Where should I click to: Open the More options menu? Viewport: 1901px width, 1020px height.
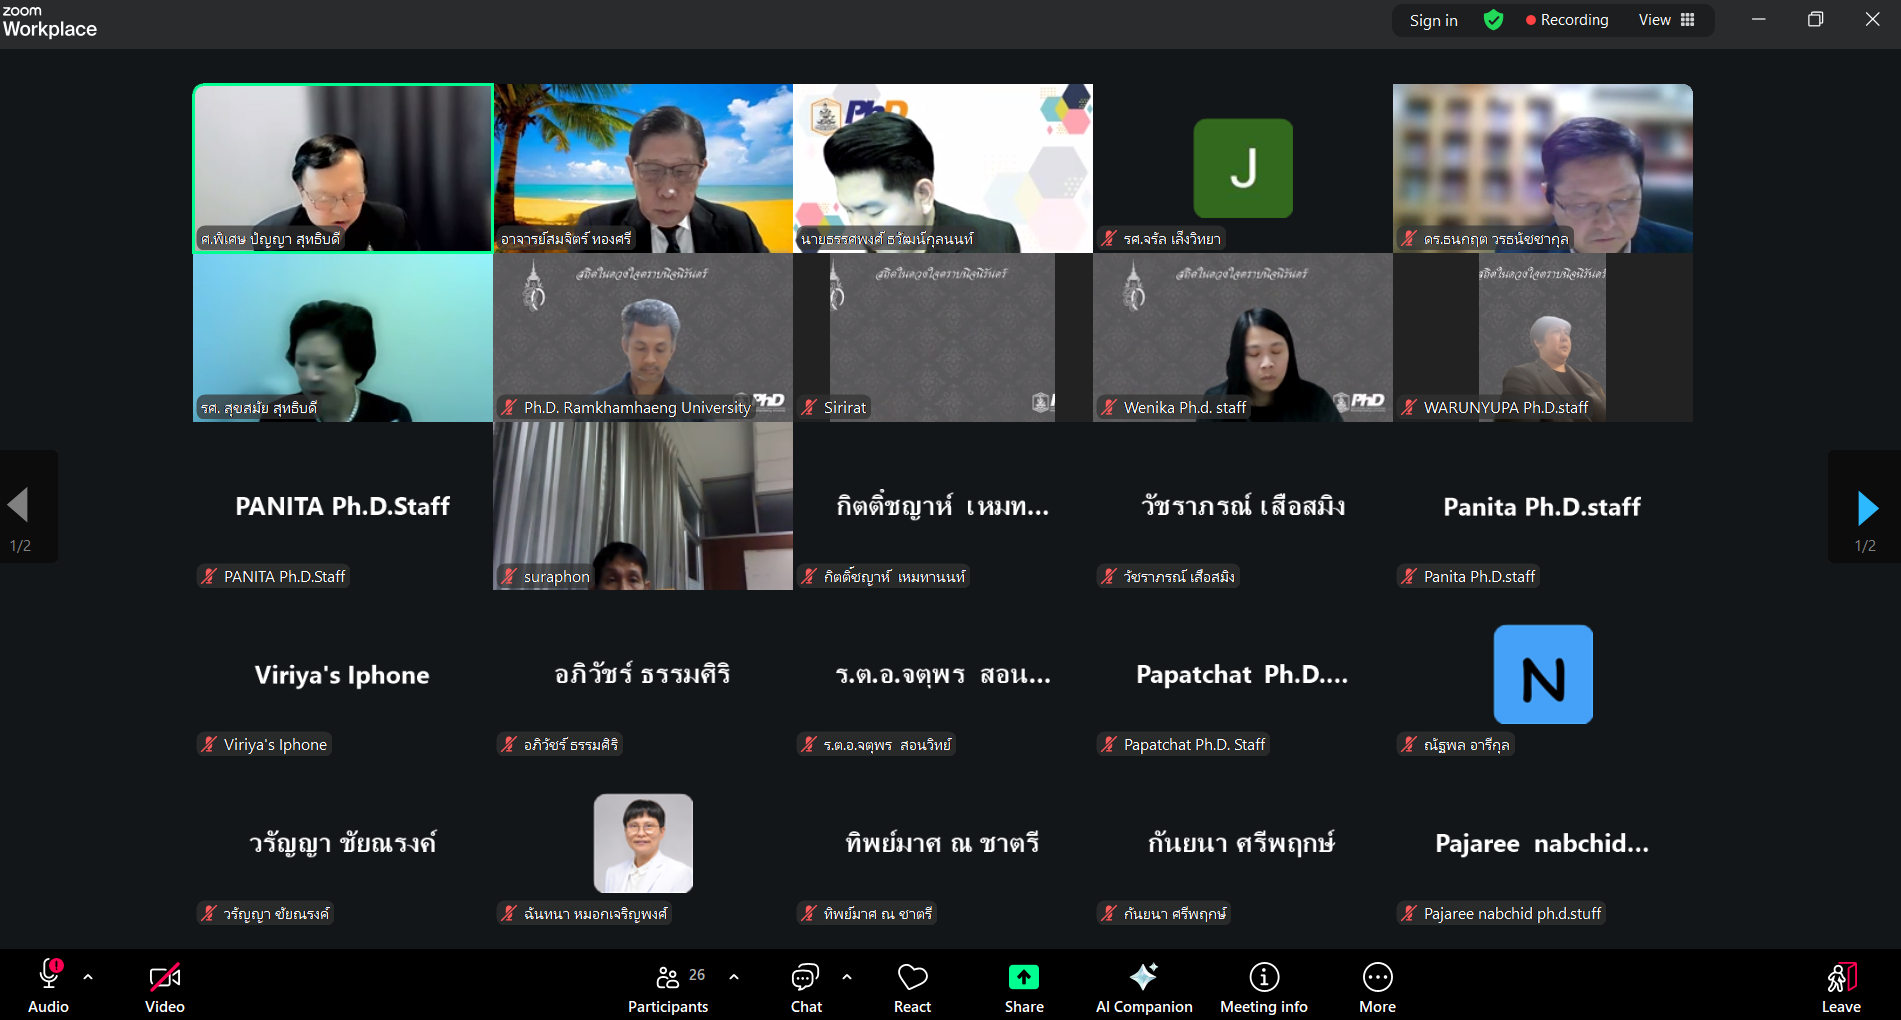(x=1377, y=988)
